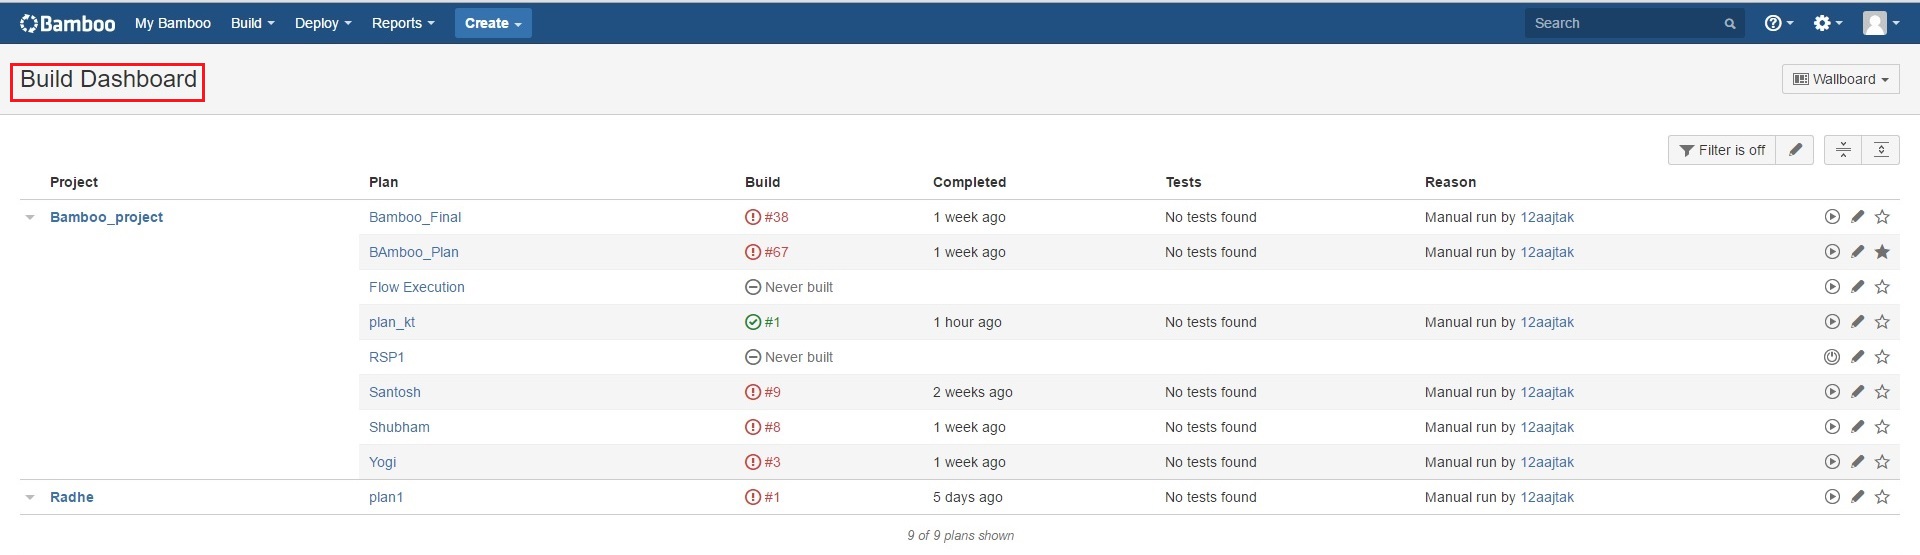
Task: Collapse all projects icon button
Action: pos(1843,150)
